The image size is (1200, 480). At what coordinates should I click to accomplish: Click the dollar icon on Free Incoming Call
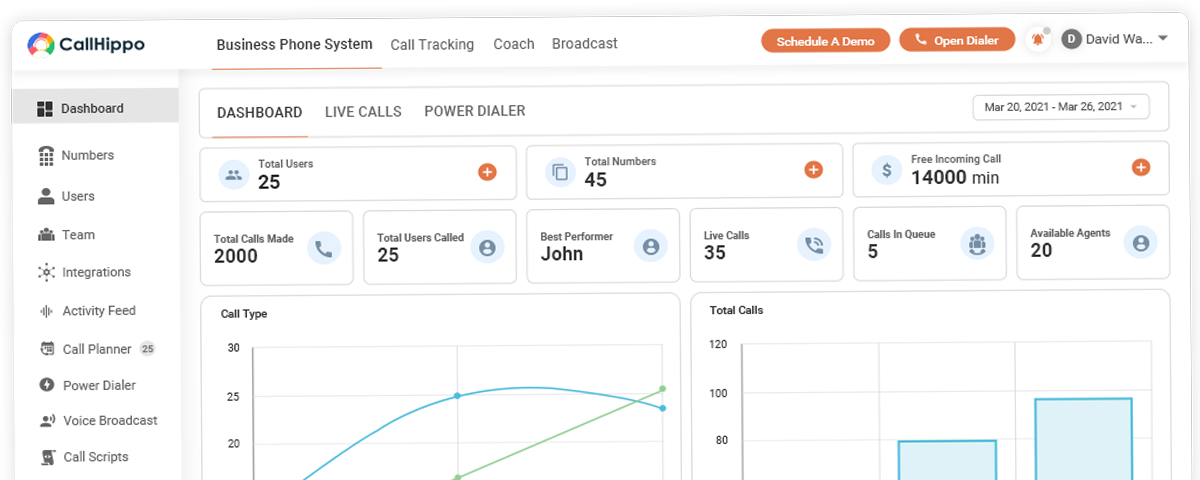(x=887, y=170)
